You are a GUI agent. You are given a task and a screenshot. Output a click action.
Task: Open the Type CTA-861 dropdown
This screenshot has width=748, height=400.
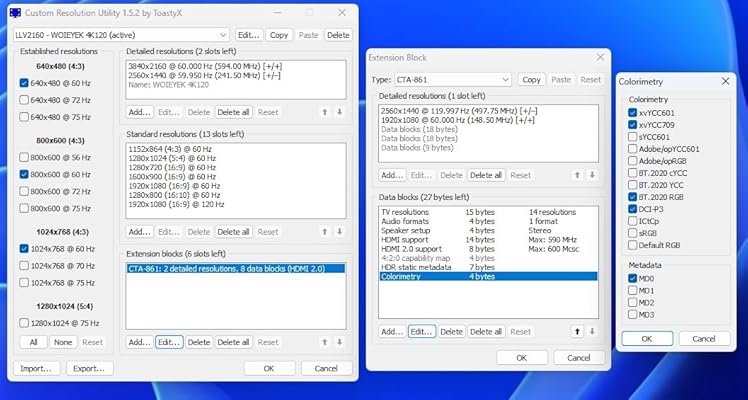(453, 80)
